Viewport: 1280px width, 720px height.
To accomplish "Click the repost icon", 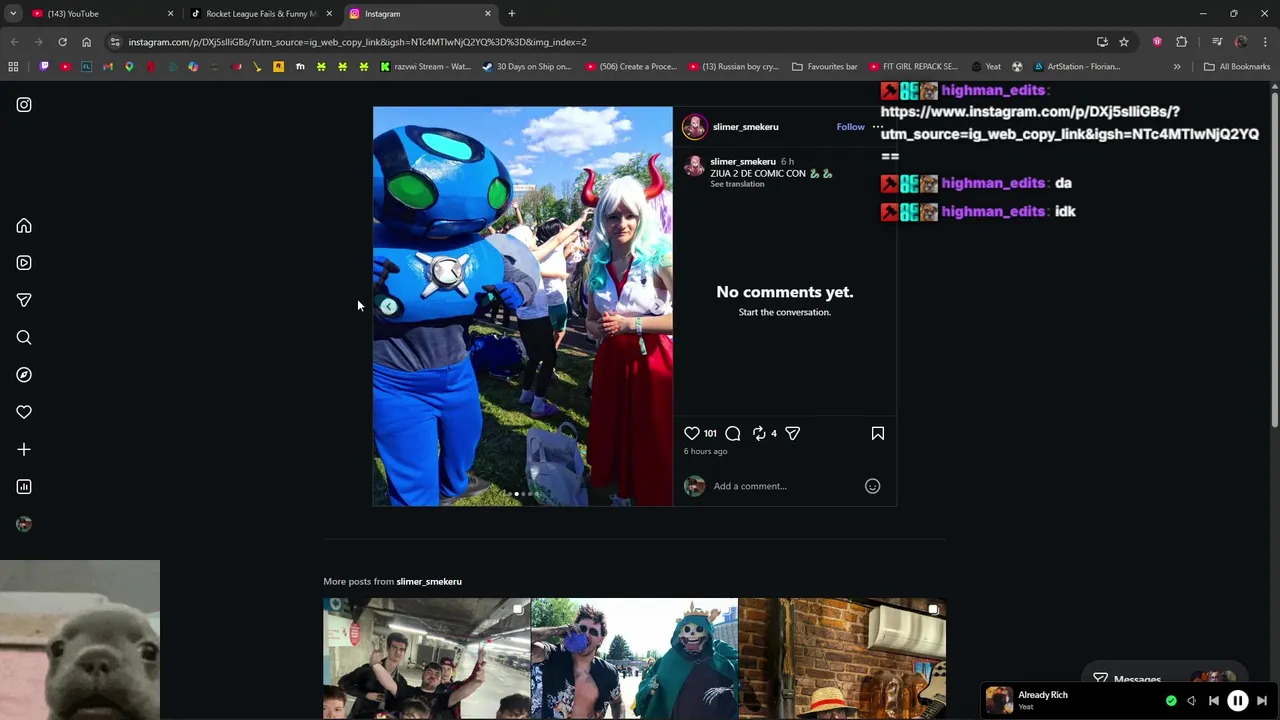I will (759, 433).
